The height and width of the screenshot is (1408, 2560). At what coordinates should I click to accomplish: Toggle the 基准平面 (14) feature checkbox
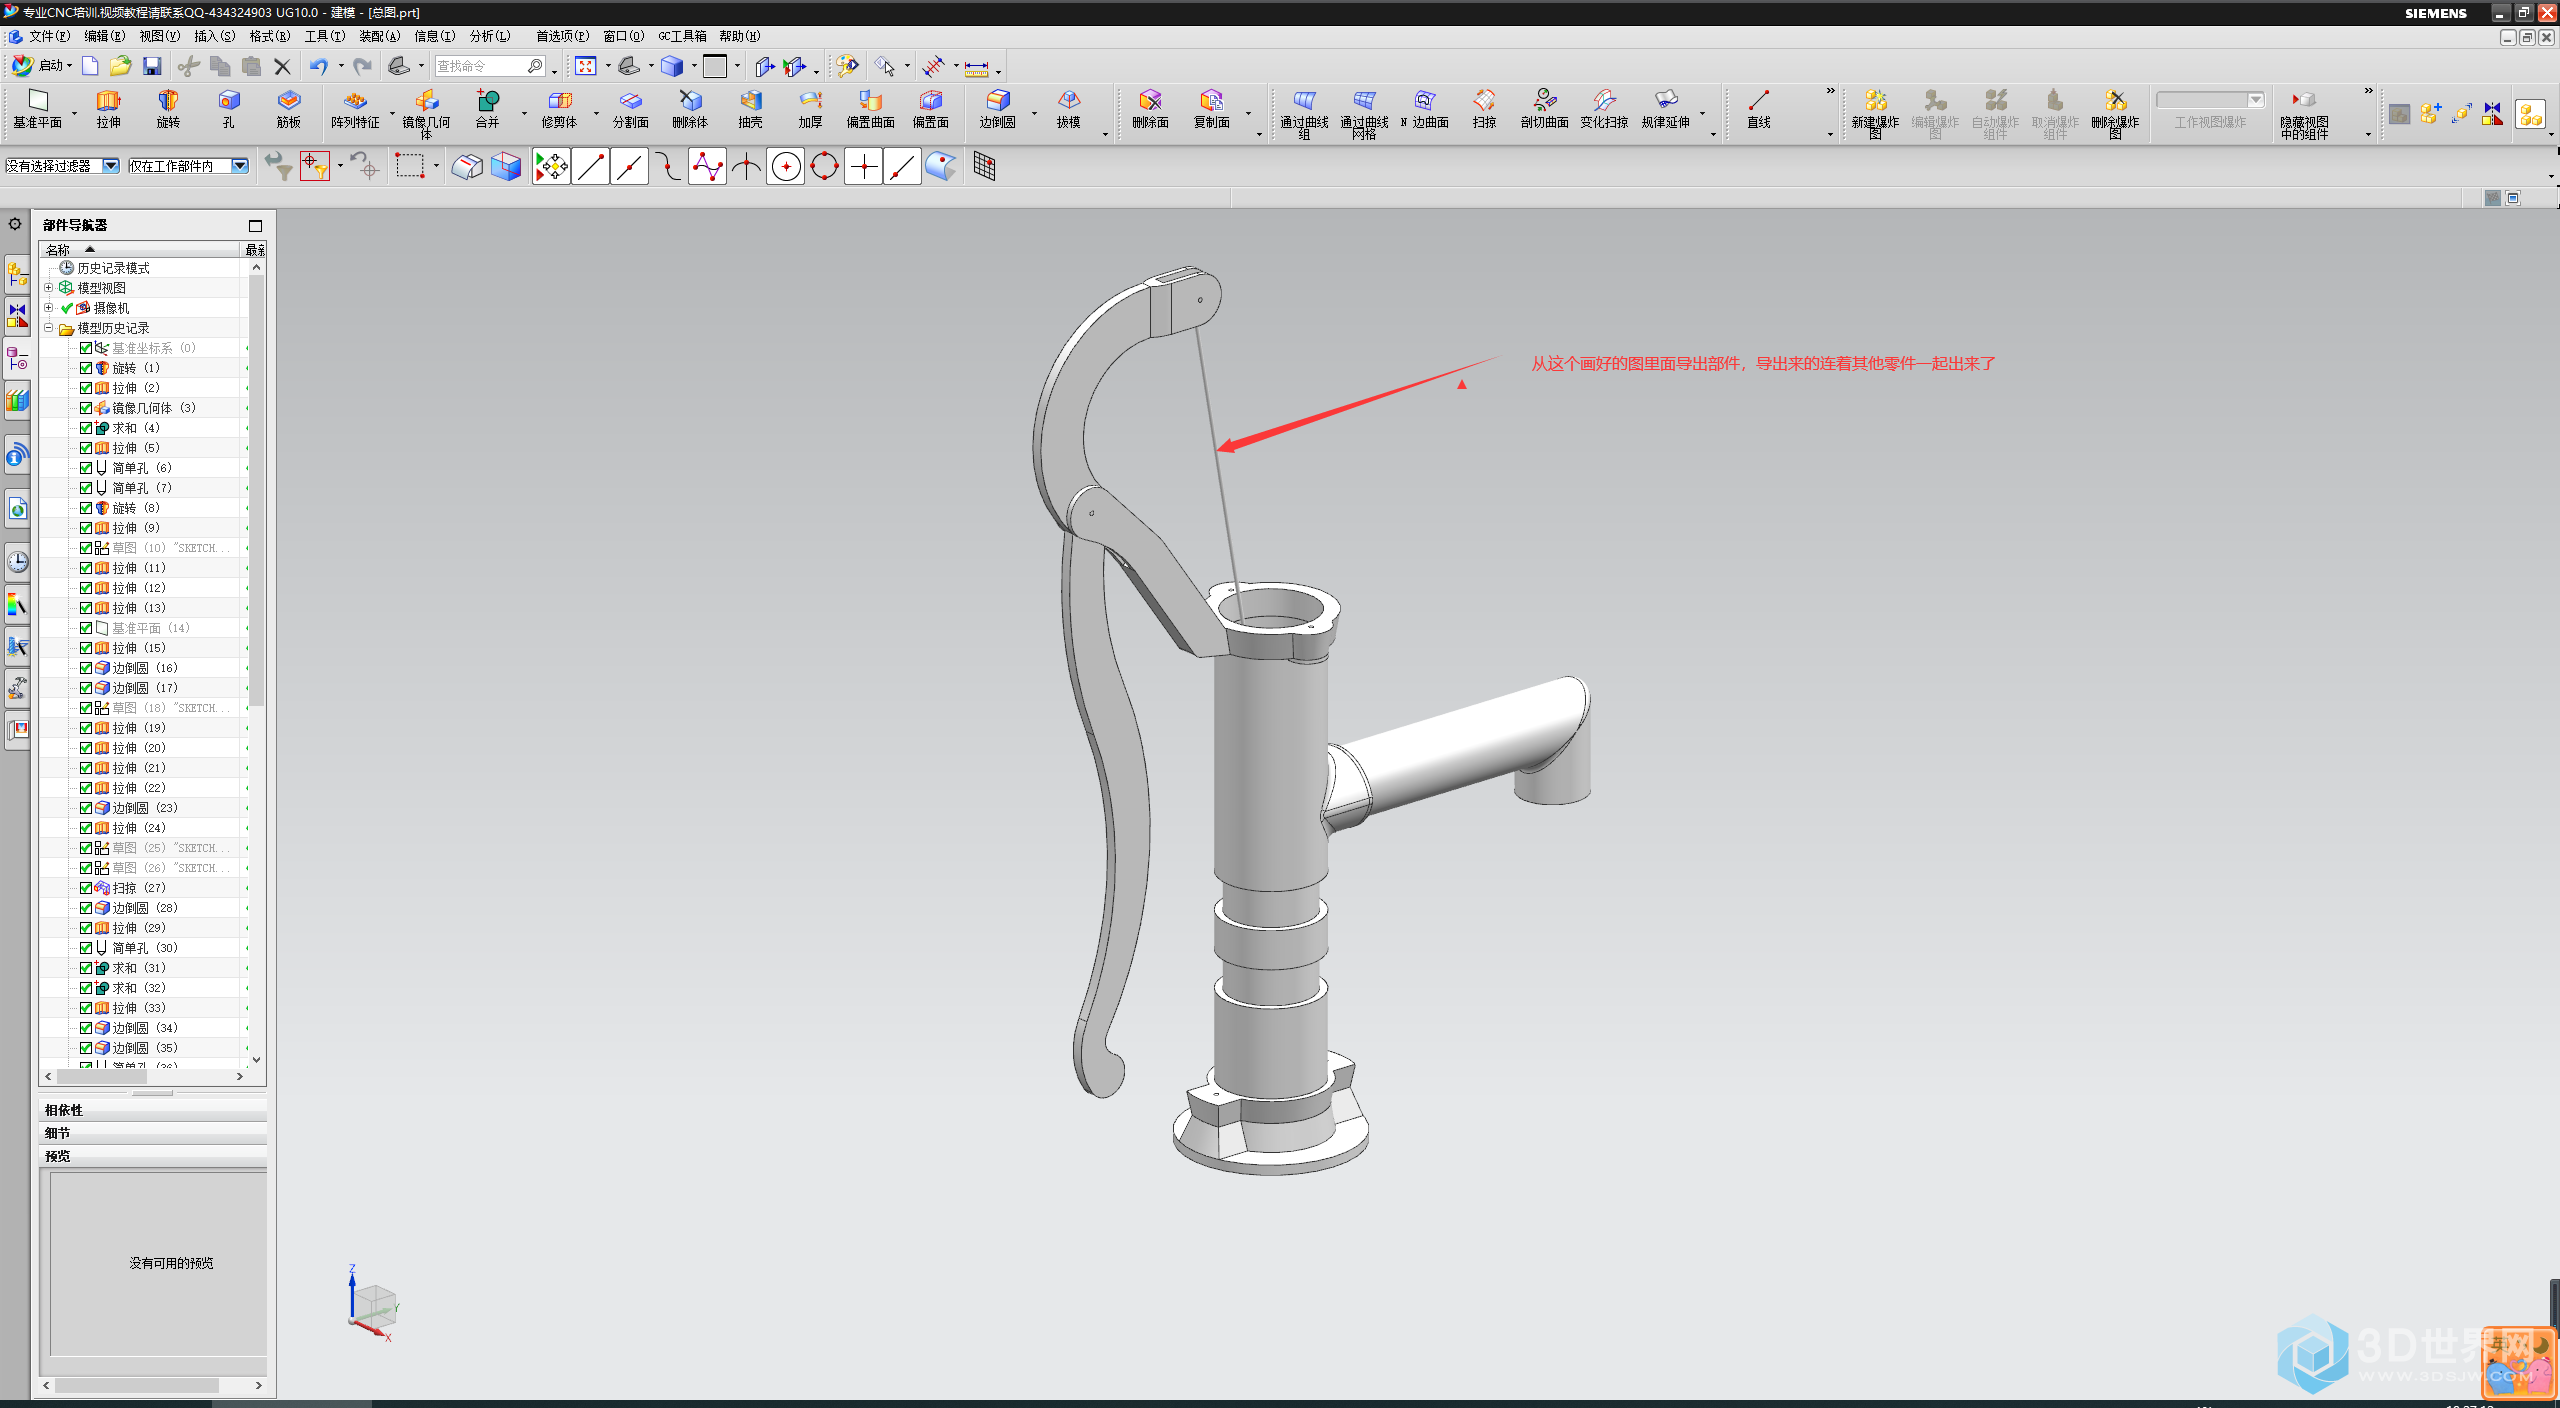coord(86,628)
